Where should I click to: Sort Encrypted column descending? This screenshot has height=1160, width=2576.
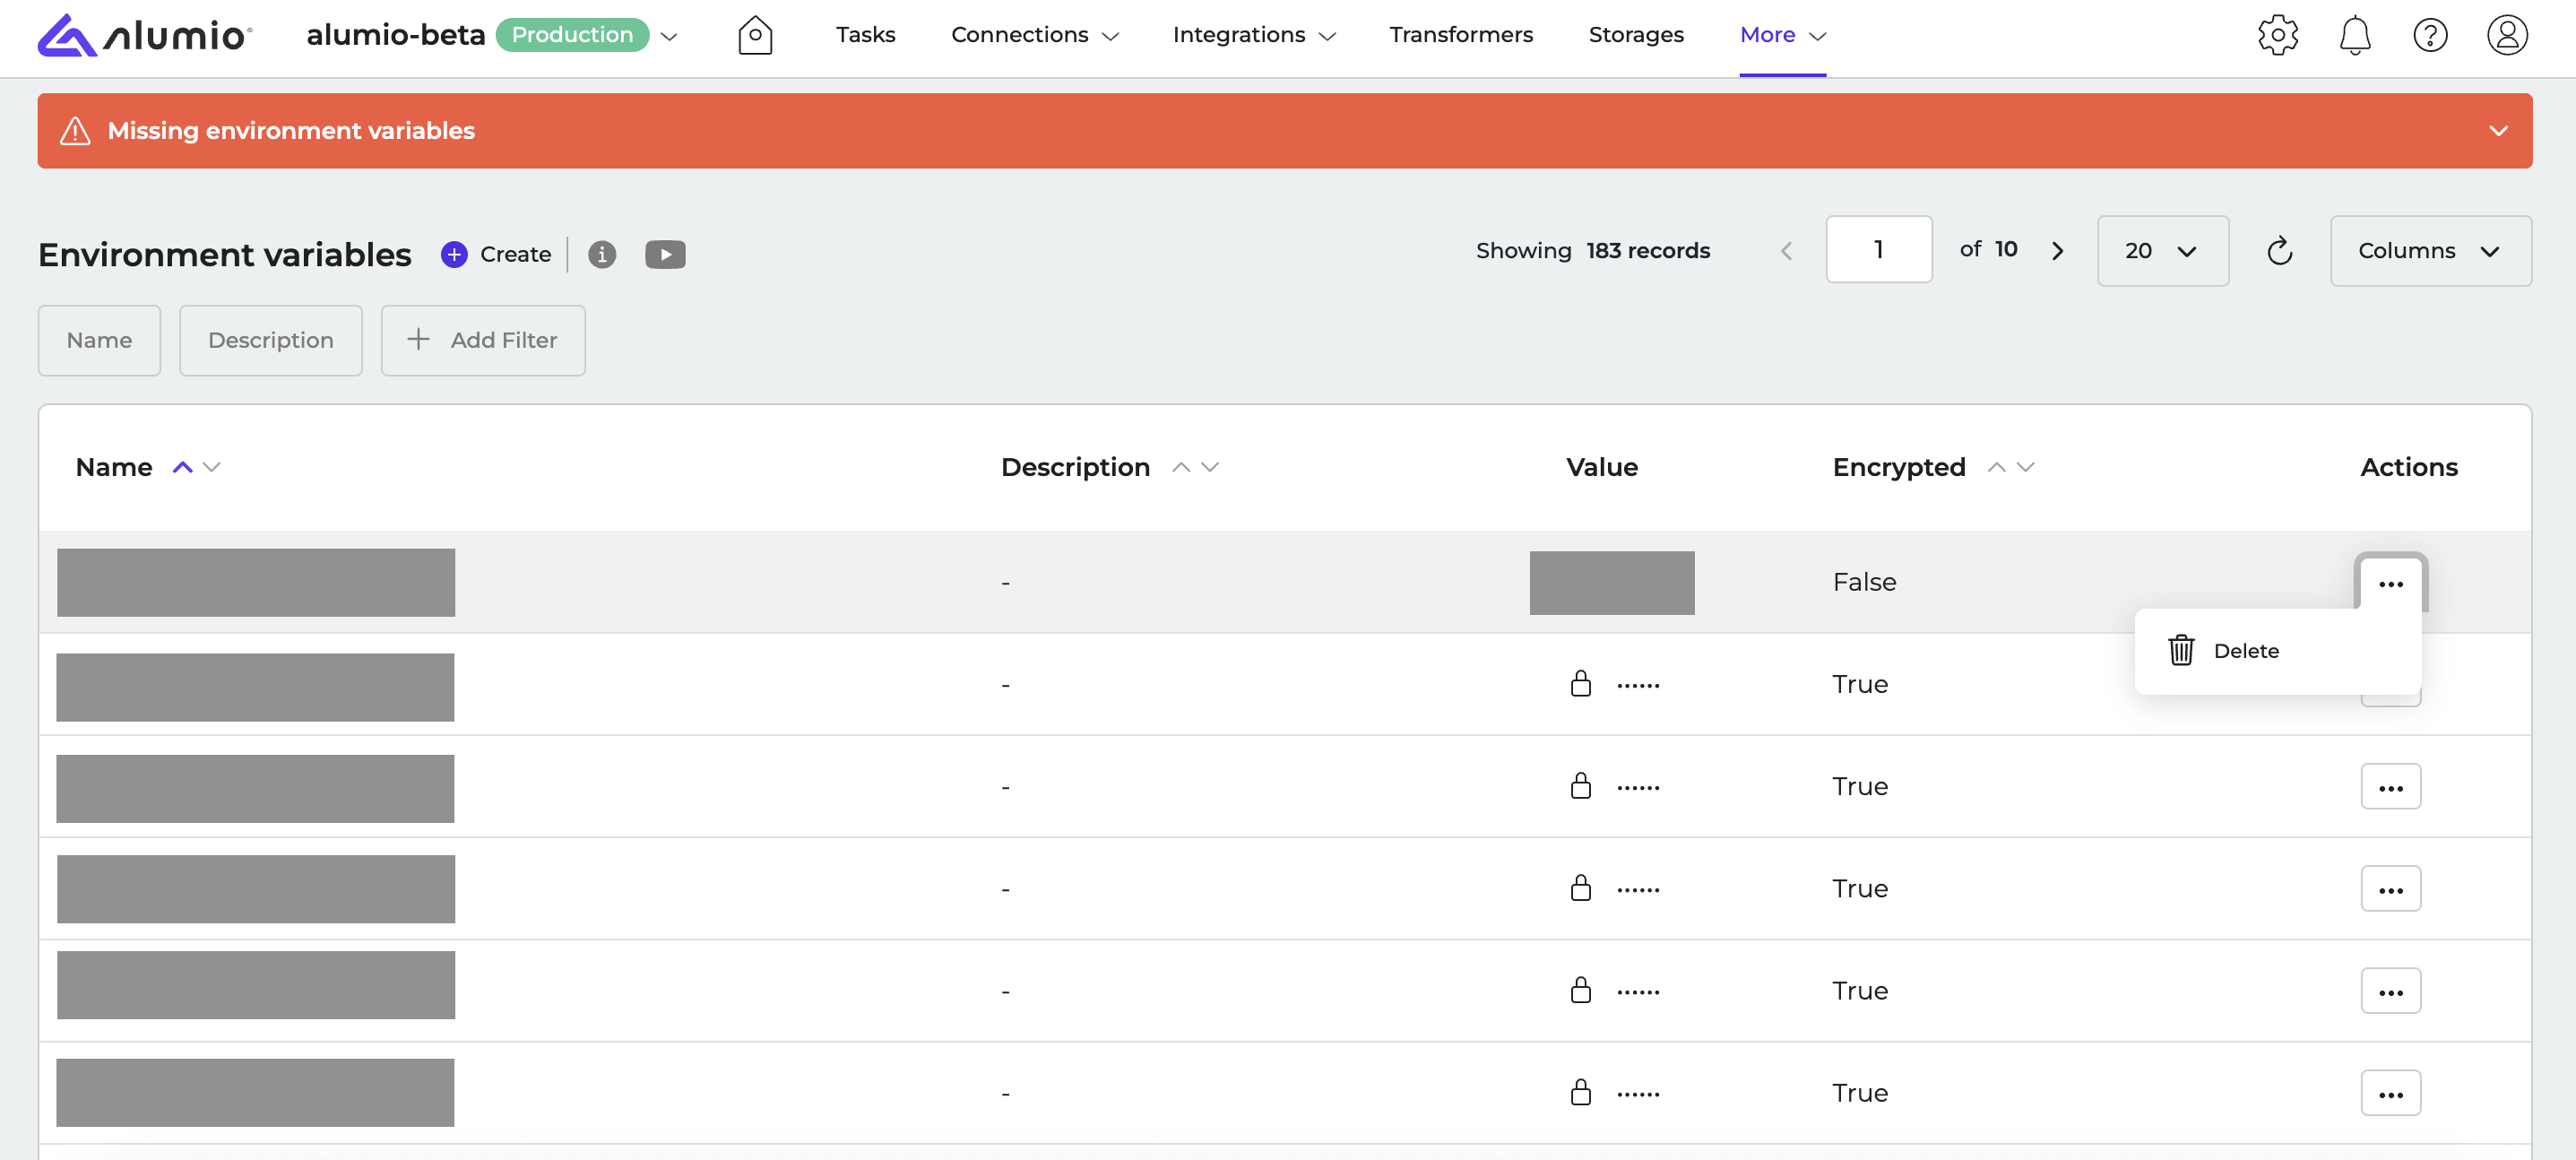[2026, 467]
